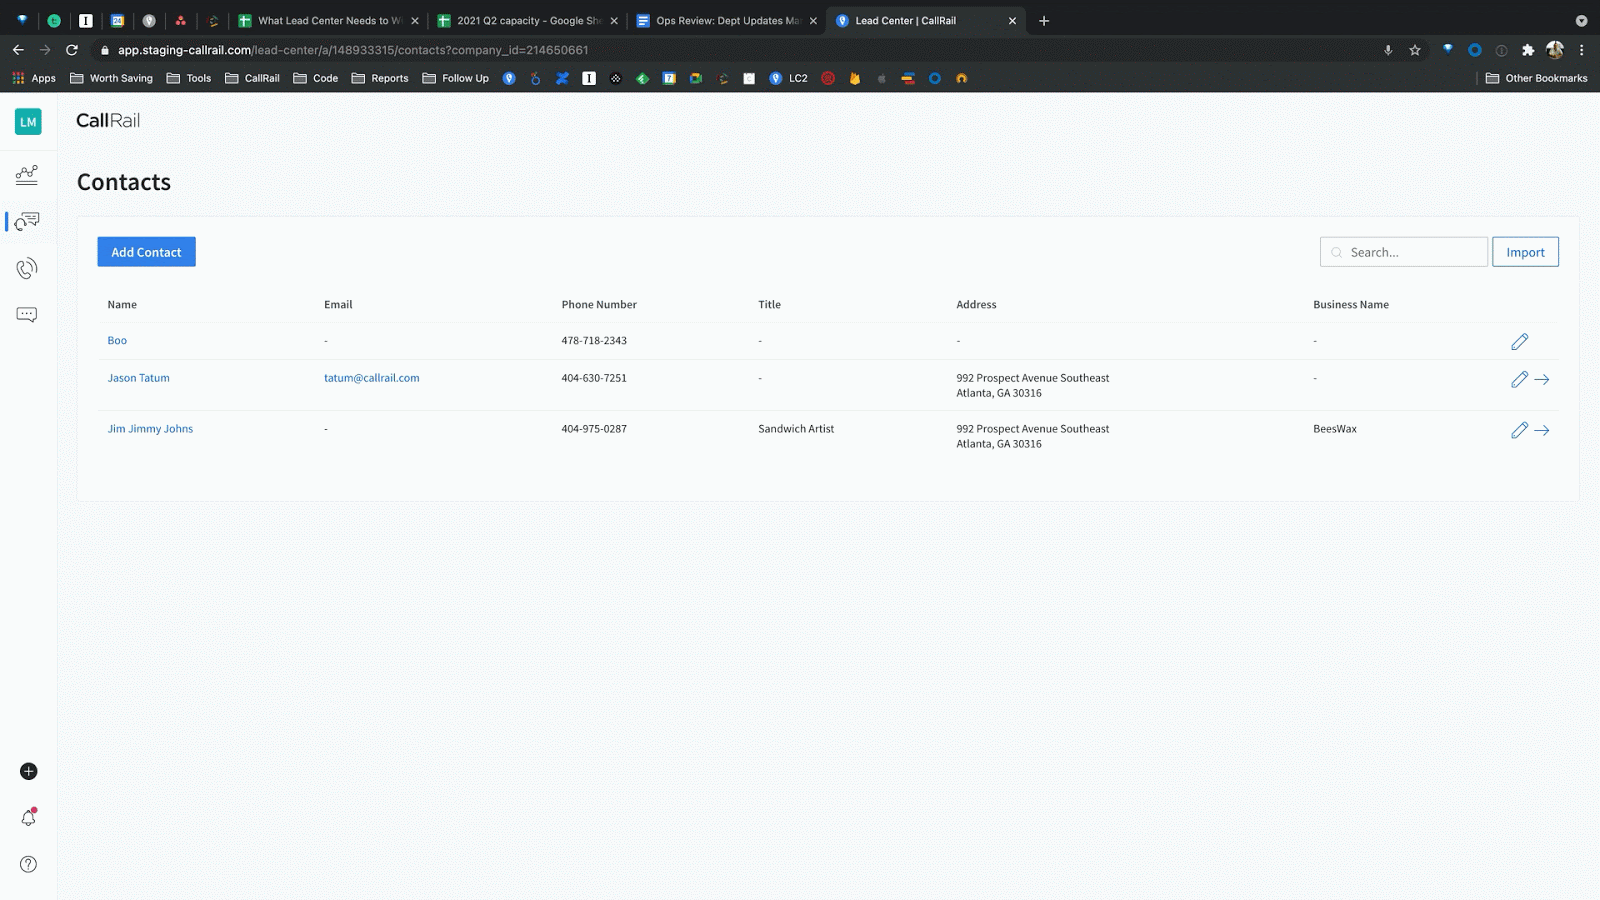Open the Boo contact link

pos(117,341)
